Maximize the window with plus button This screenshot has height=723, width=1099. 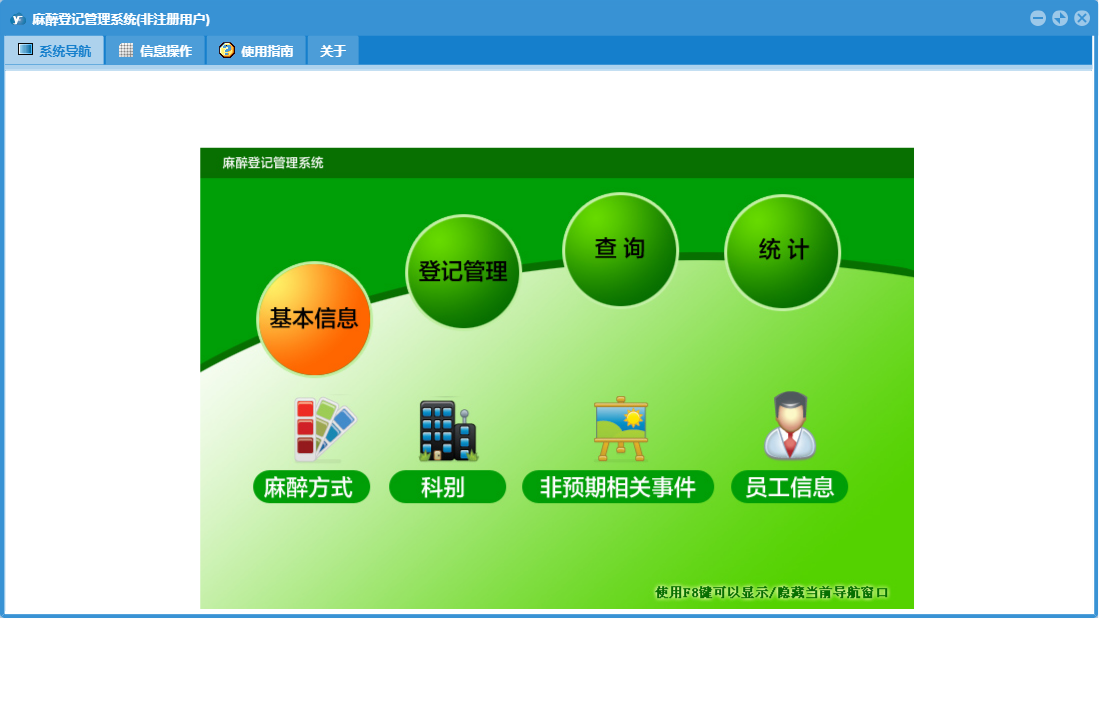(1060, 18)
